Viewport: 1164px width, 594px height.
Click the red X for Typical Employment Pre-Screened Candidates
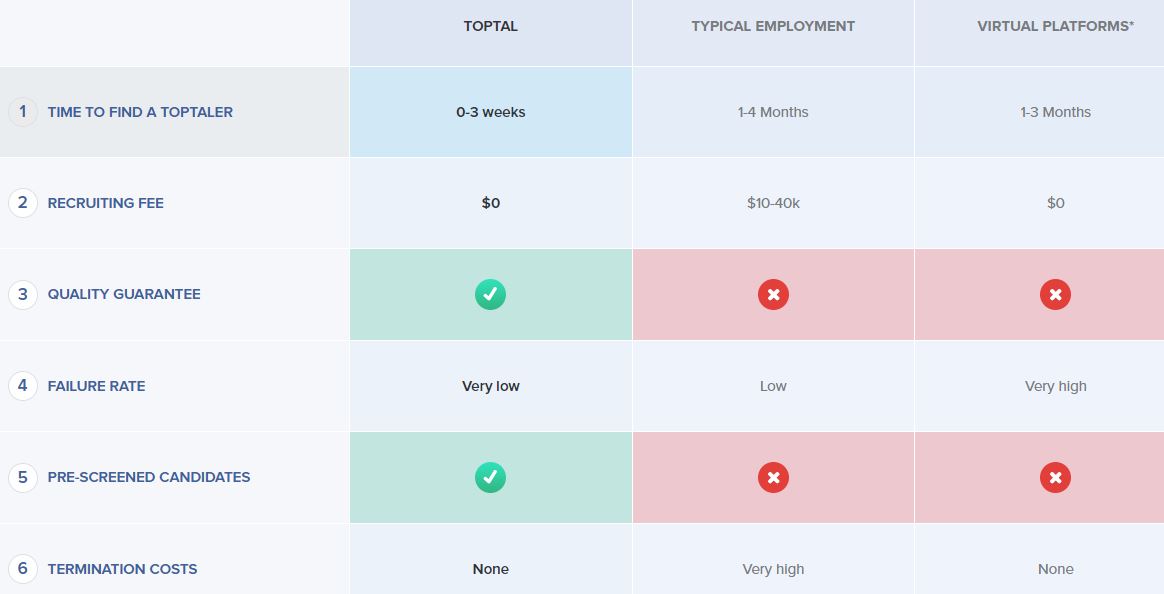click(774, 477)
